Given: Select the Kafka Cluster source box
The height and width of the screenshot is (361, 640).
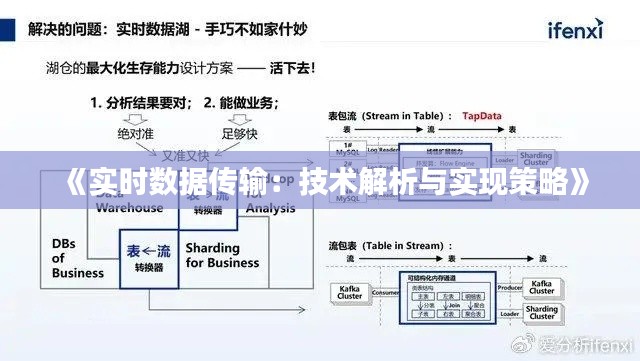Looking at the screenshot, I should 350,293.
